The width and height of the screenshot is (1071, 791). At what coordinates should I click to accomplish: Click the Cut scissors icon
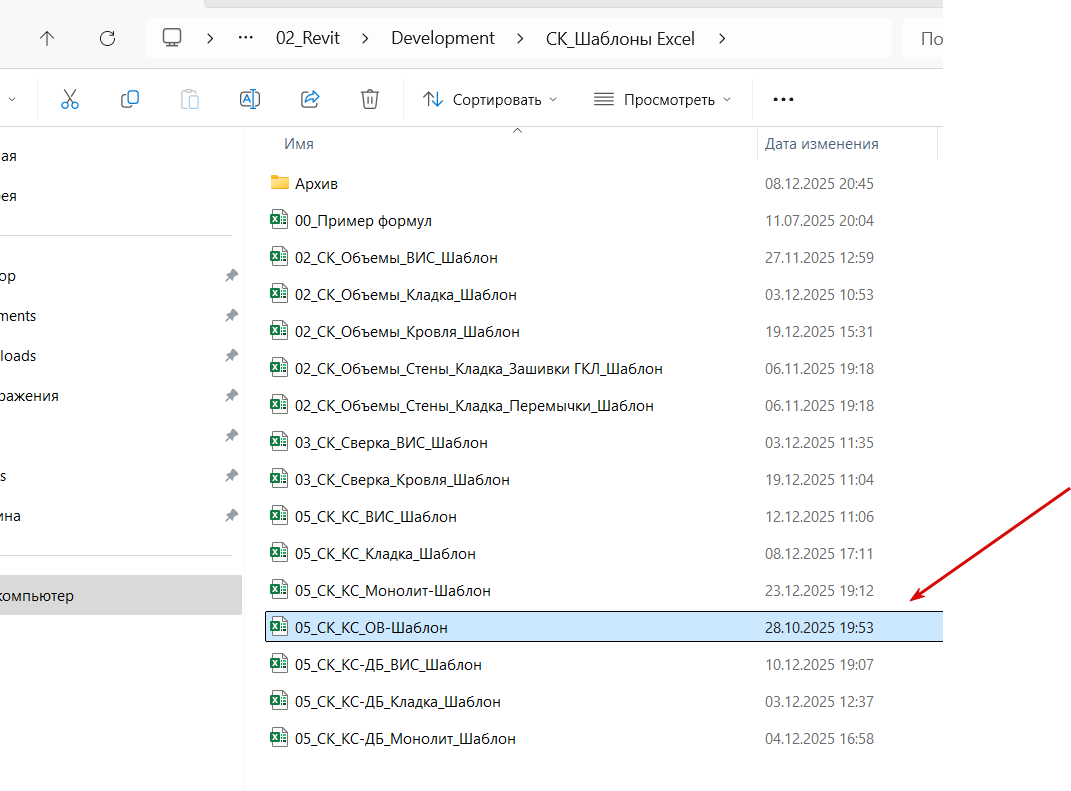tap(69, 99)
